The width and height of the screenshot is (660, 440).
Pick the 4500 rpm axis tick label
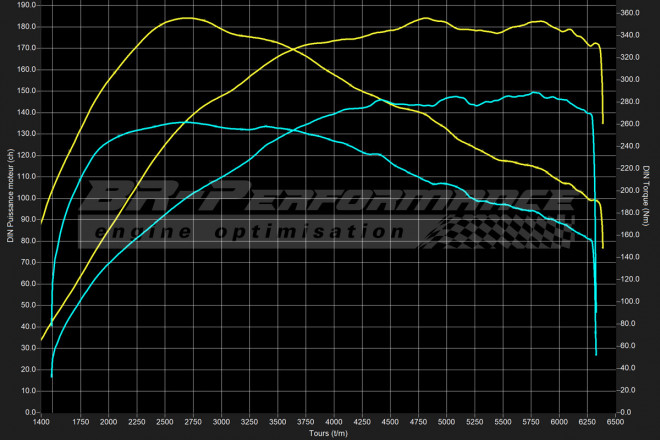(390, 423)
